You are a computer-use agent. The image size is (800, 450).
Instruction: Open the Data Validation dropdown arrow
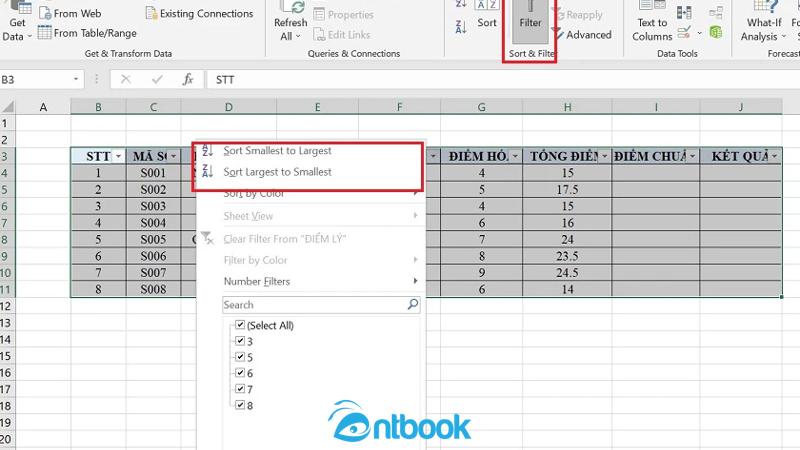point(699,33)
